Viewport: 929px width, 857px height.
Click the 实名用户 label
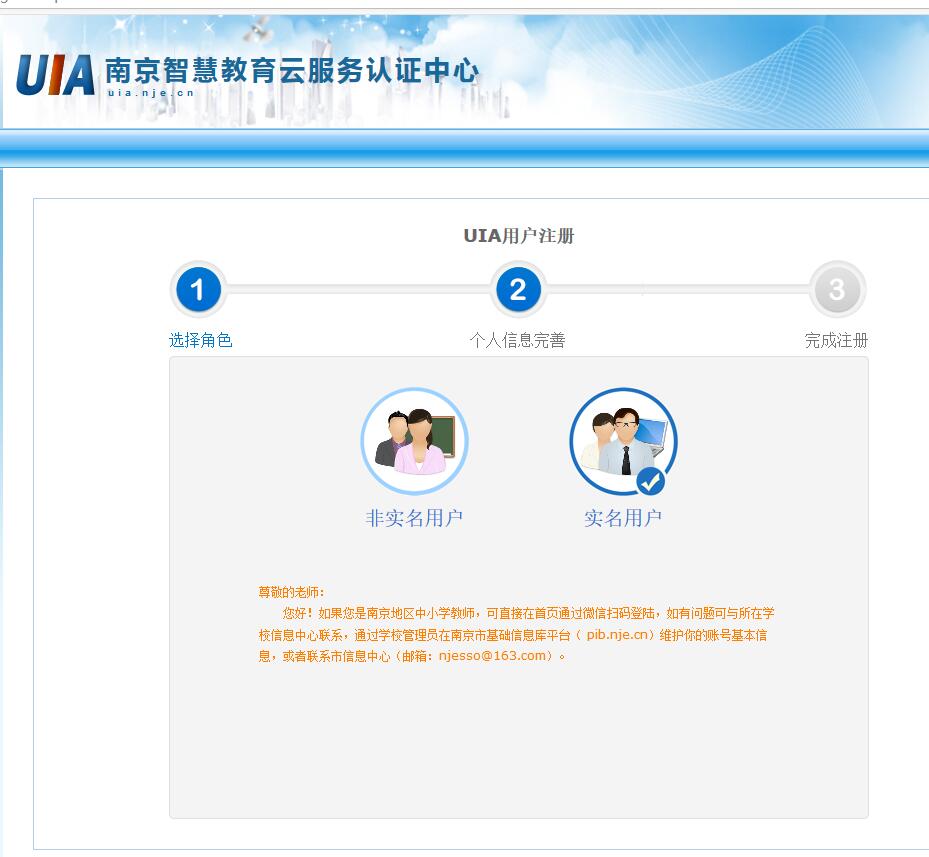(x=623, y=518)
